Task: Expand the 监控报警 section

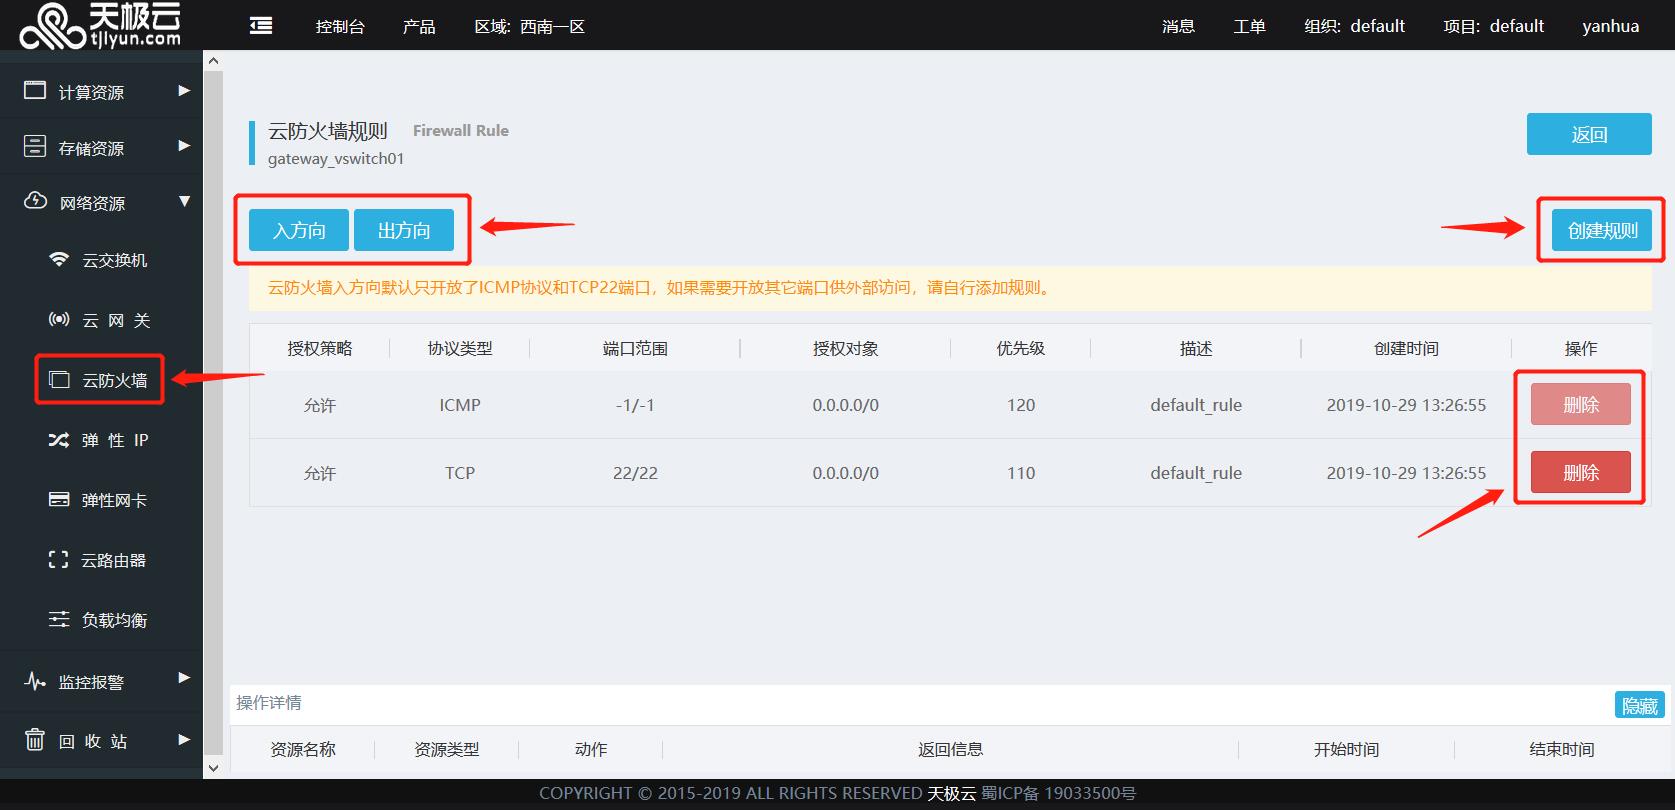Action: click(100, 682)
